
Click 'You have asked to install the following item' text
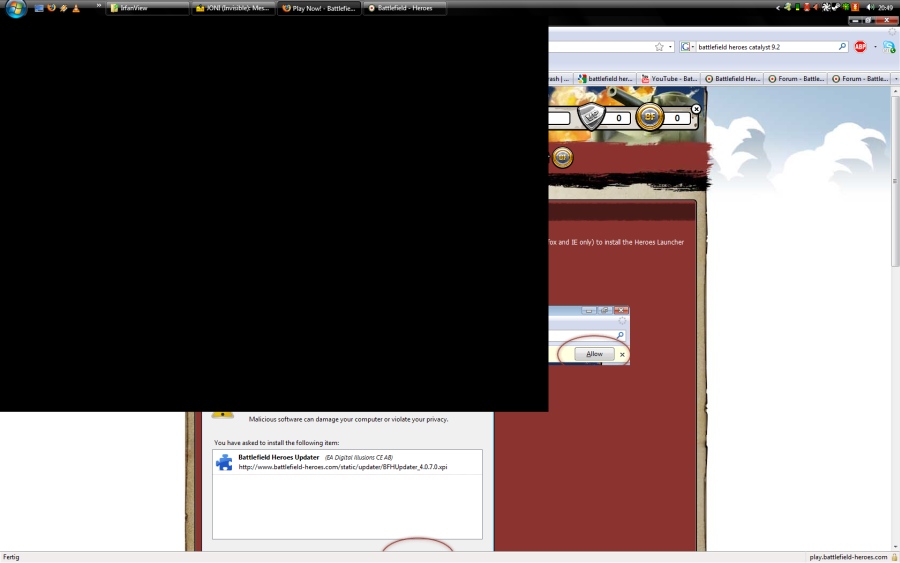(x=277, y=443)
